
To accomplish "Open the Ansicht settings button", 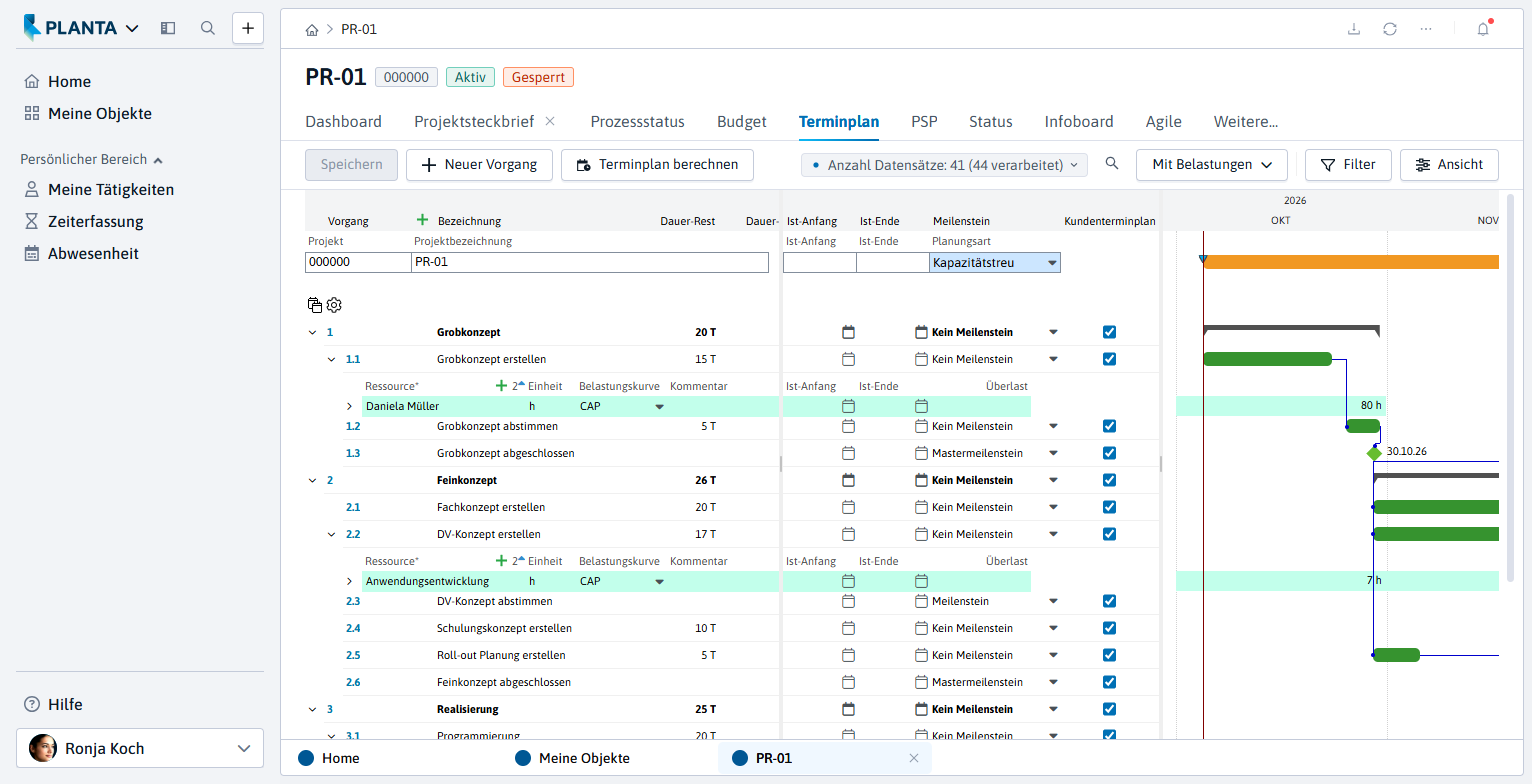I will coord(1449,164).
